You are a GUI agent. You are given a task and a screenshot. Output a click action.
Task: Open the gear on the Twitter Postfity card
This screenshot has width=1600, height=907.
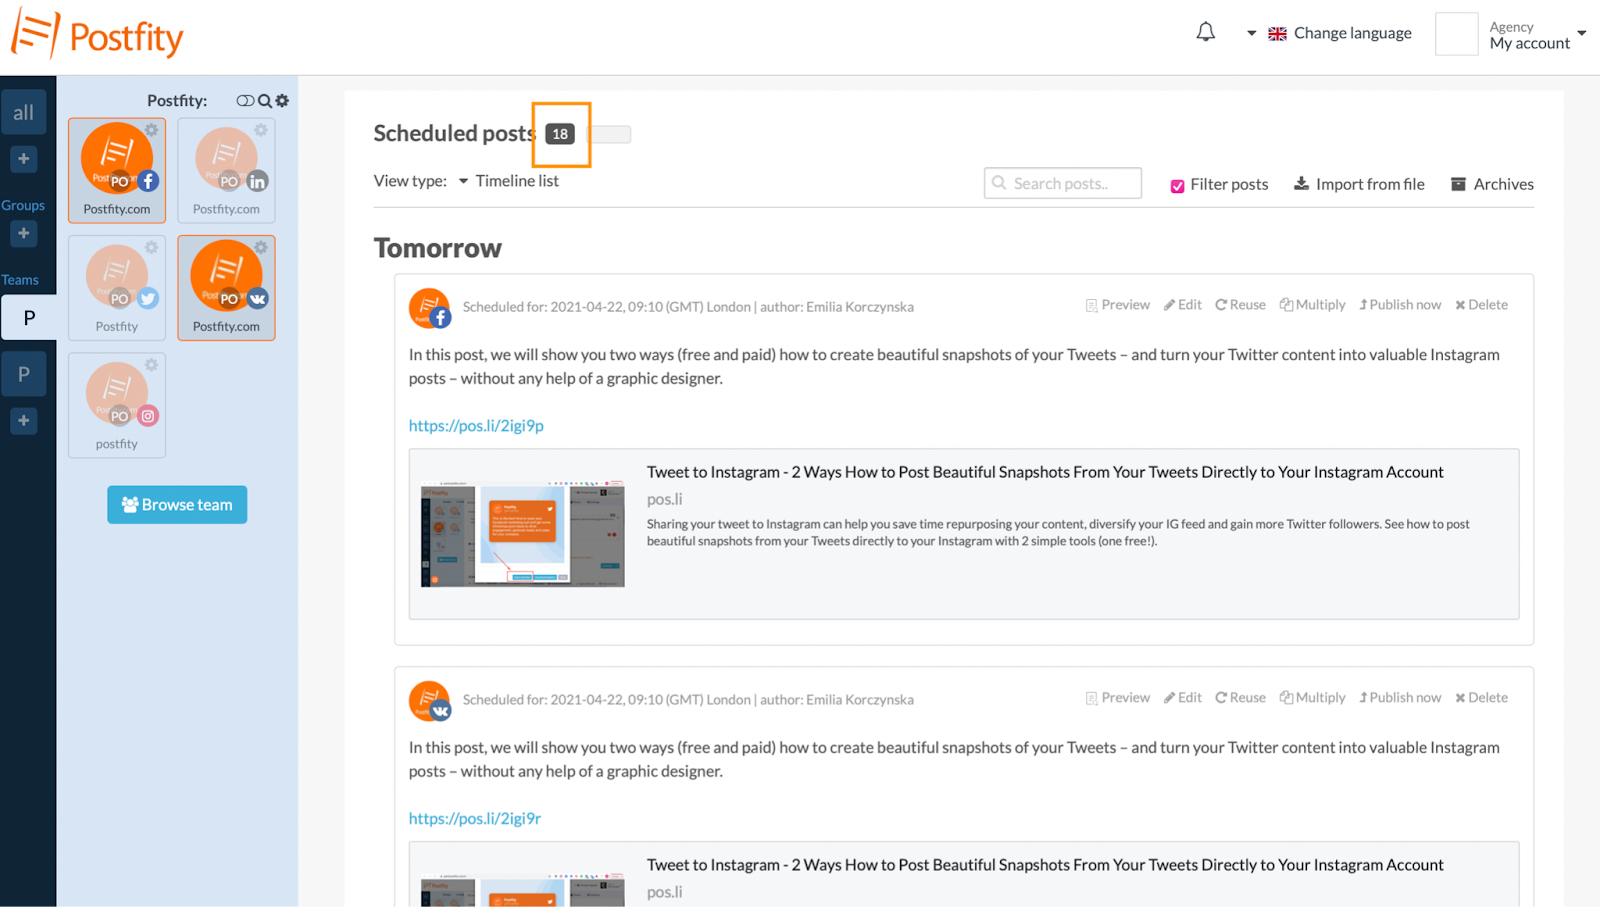[x=151, y=247]
